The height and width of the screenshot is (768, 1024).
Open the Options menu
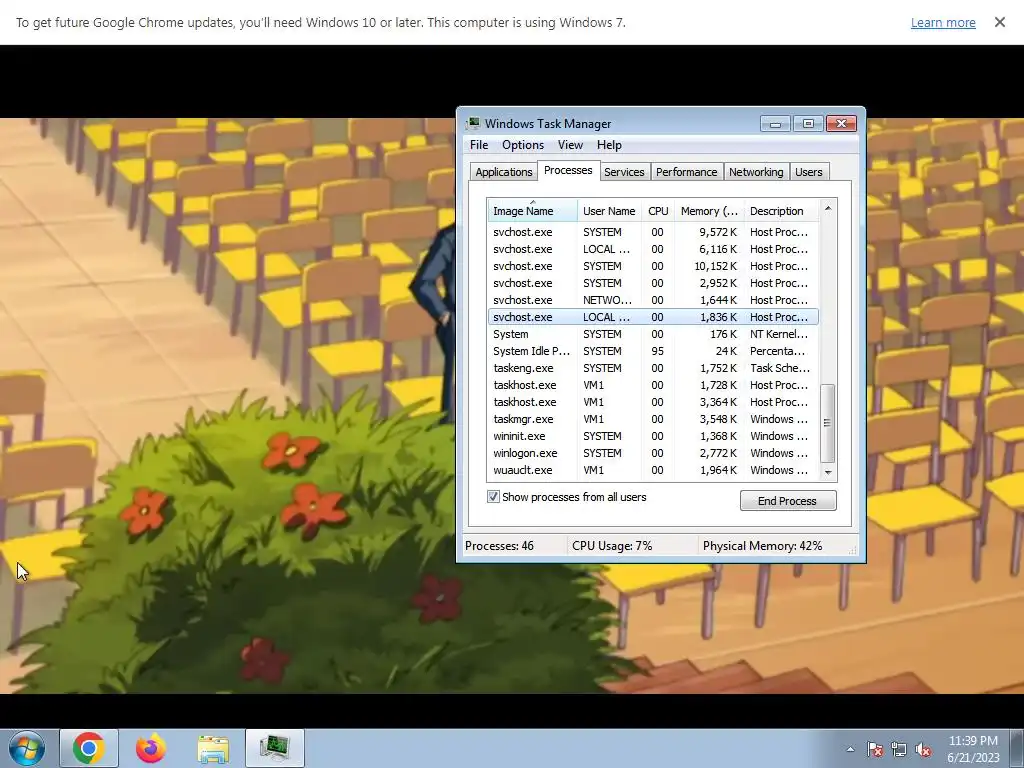522,145
